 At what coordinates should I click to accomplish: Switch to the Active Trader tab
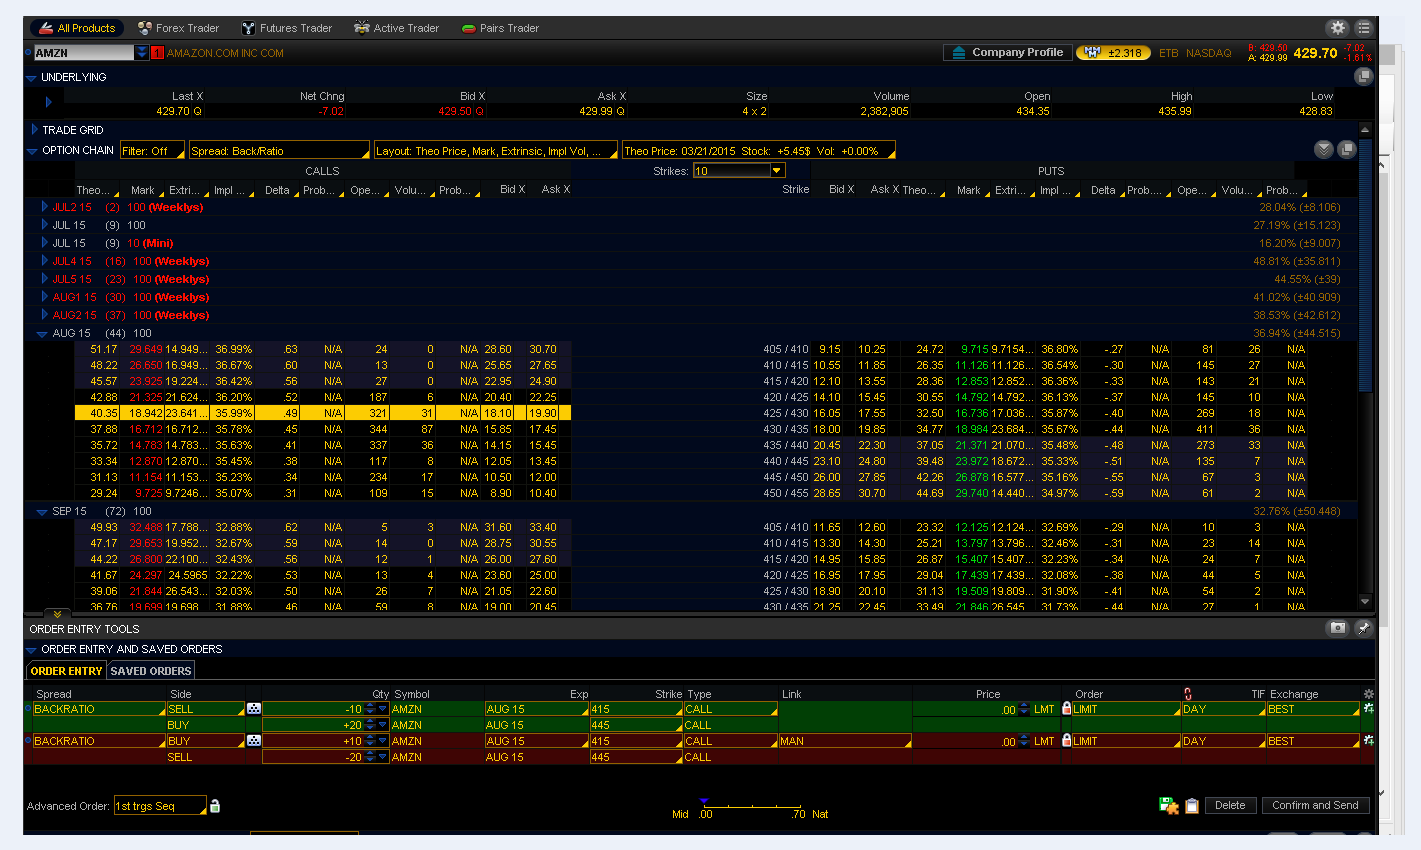396,28
